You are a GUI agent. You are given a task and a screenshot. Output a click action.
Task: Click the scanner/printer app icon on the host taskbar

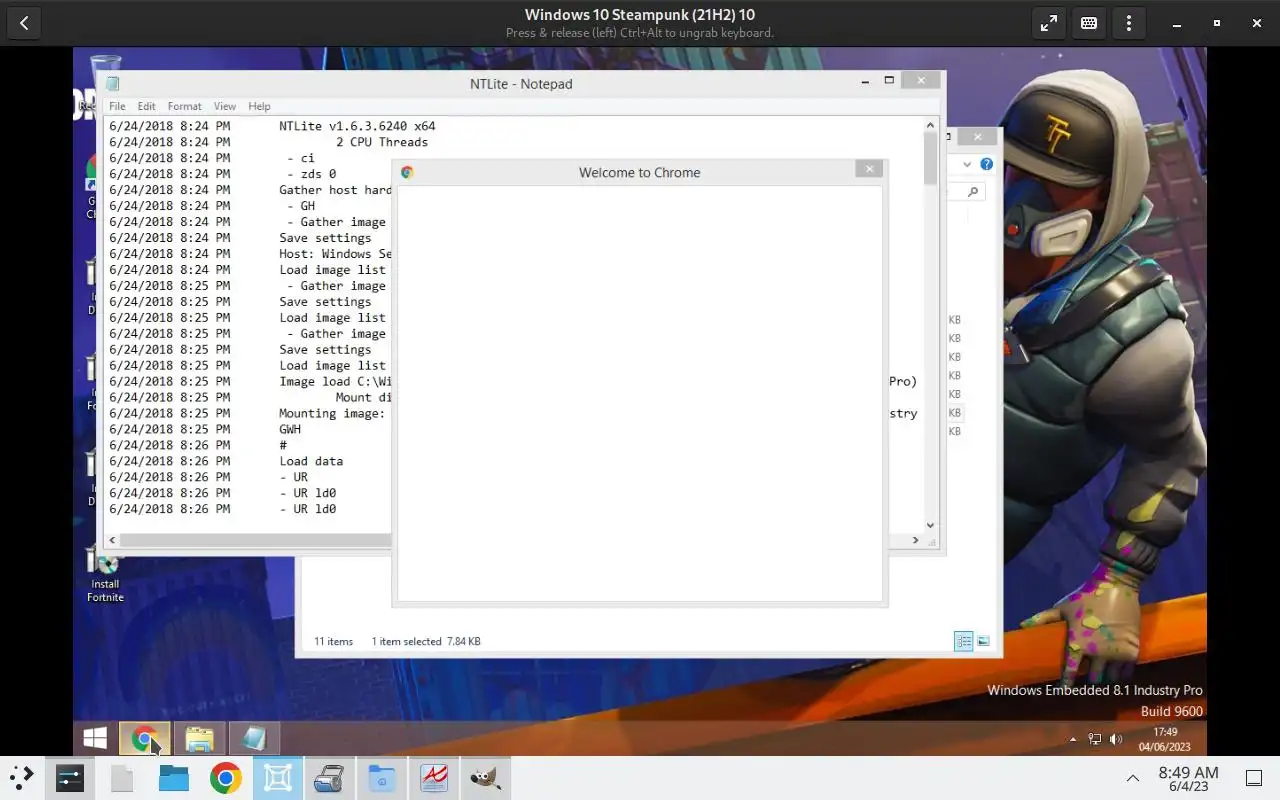(x=330, y=778)
